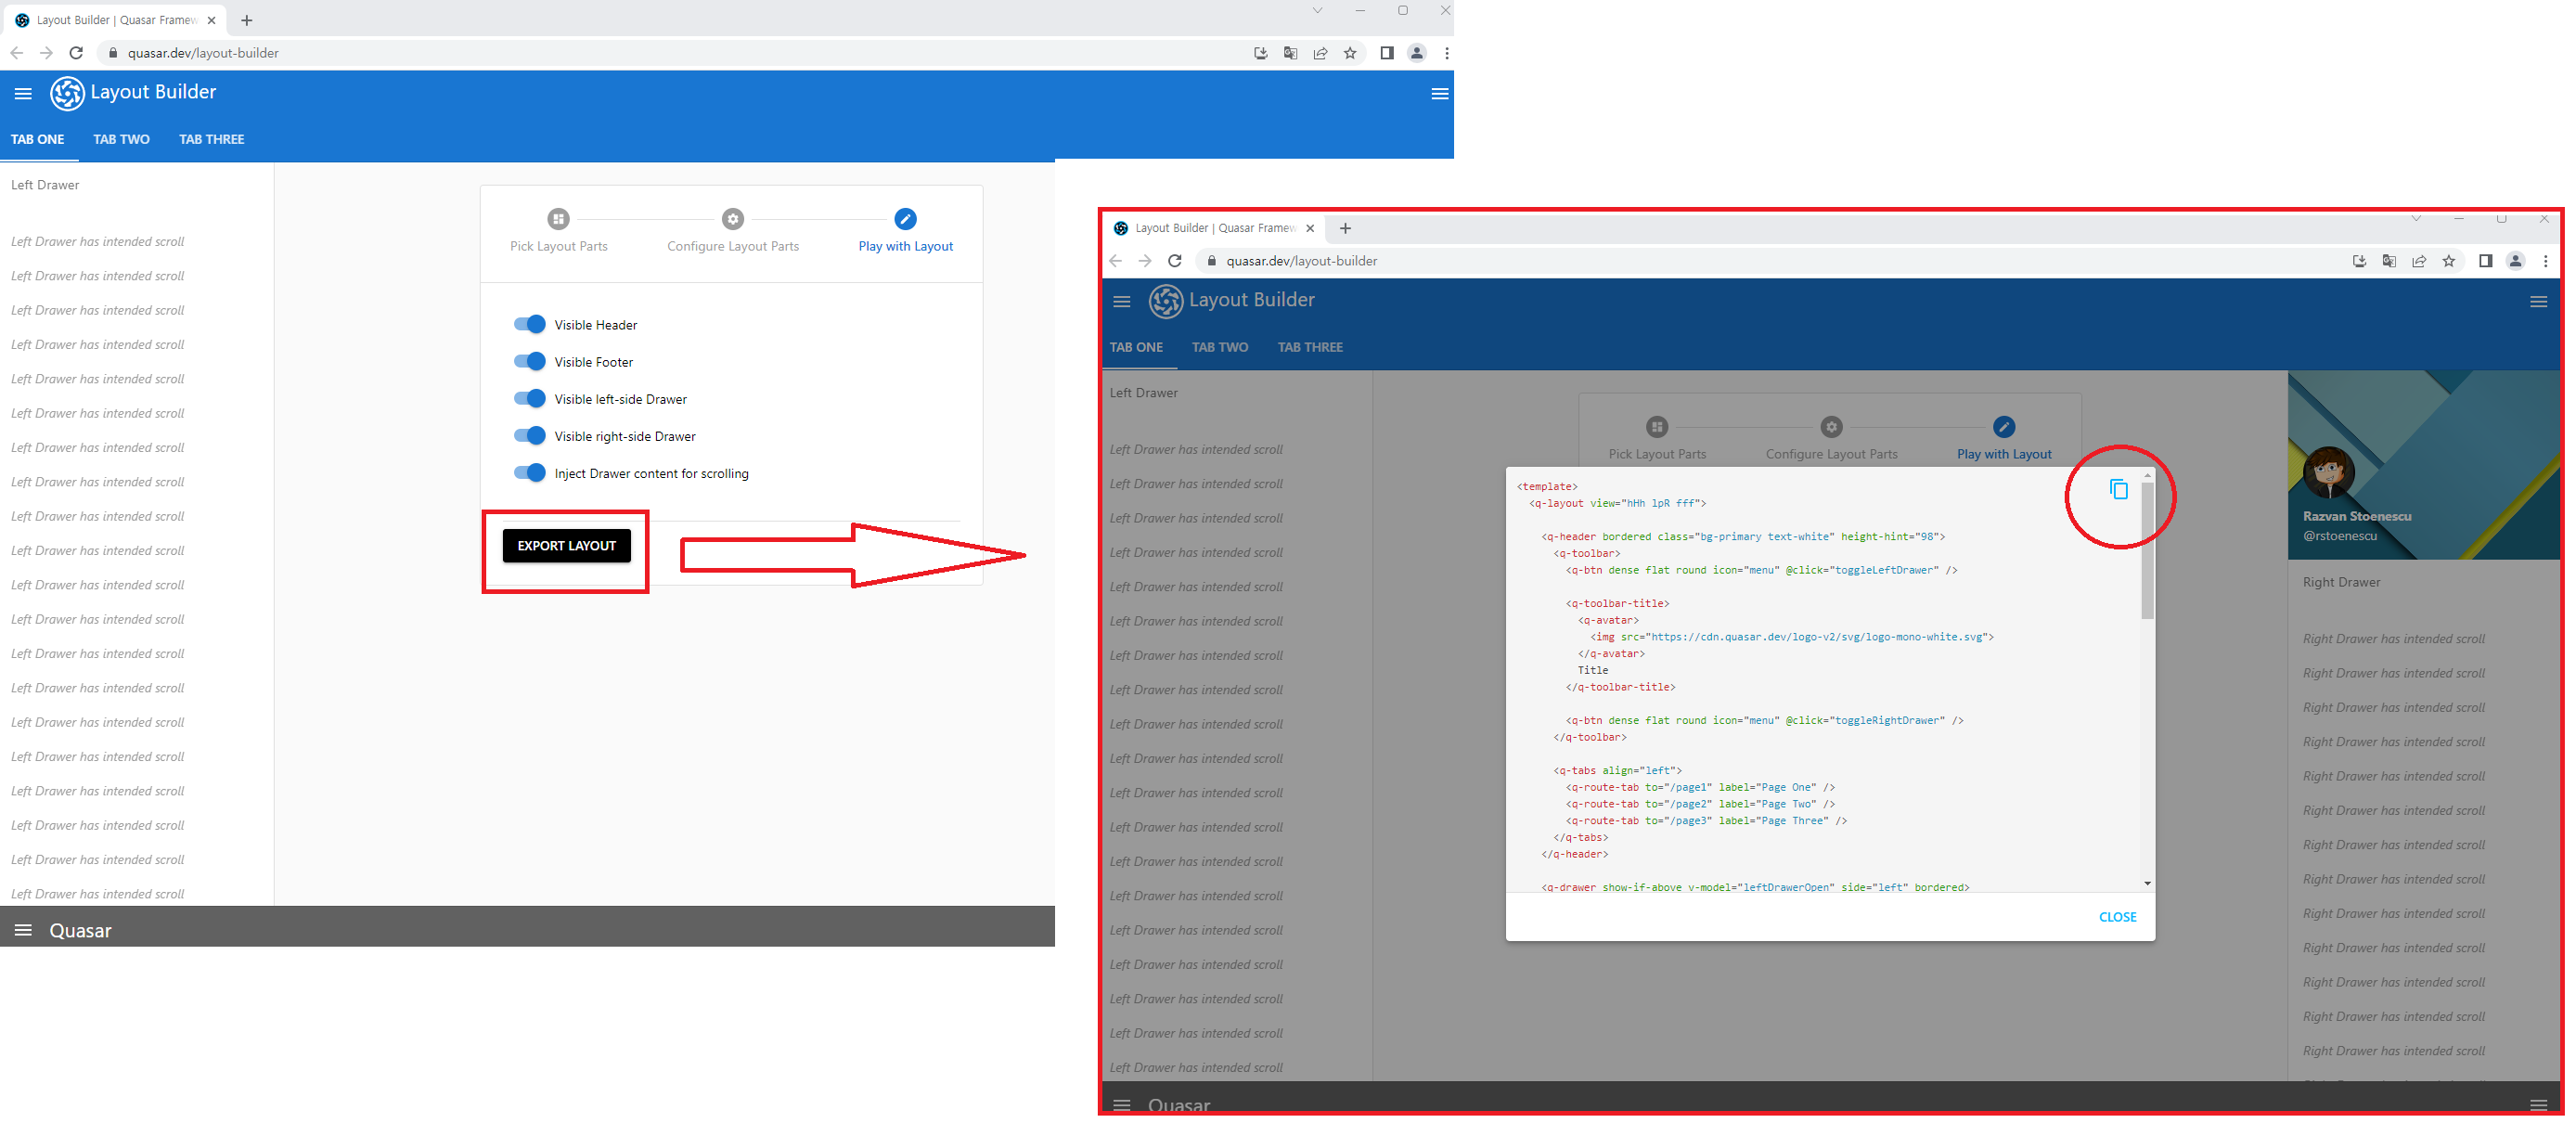
Task: Click the Play with Layout pencil step
Action: click(x=905, y=219)
